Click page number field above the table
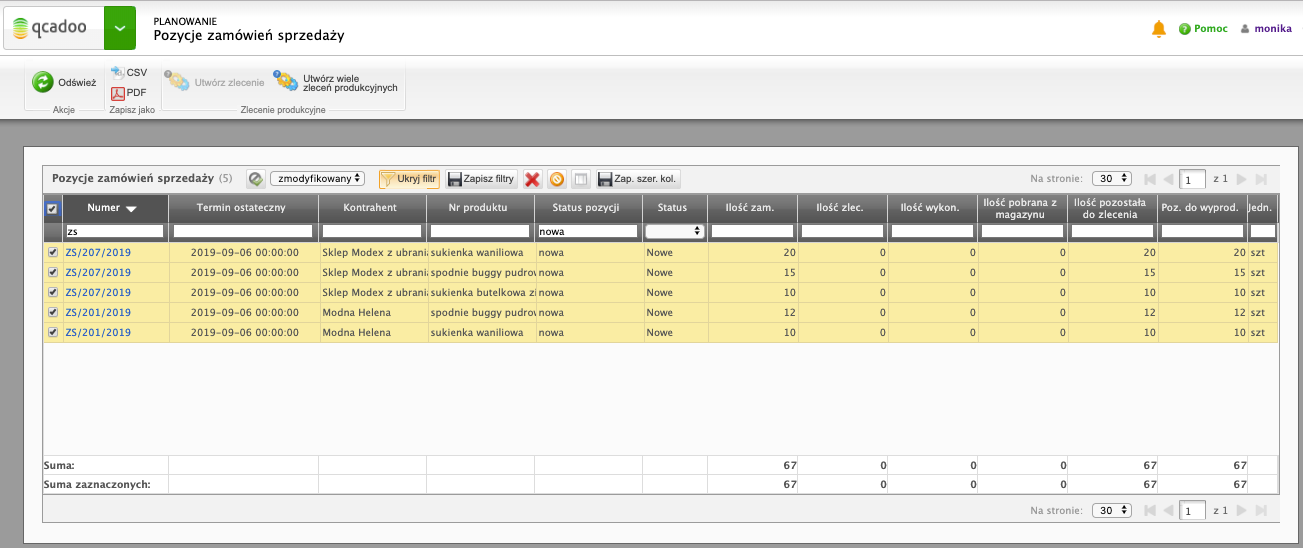Viewport: 1303px width, 548px height. coord(1192,179)
